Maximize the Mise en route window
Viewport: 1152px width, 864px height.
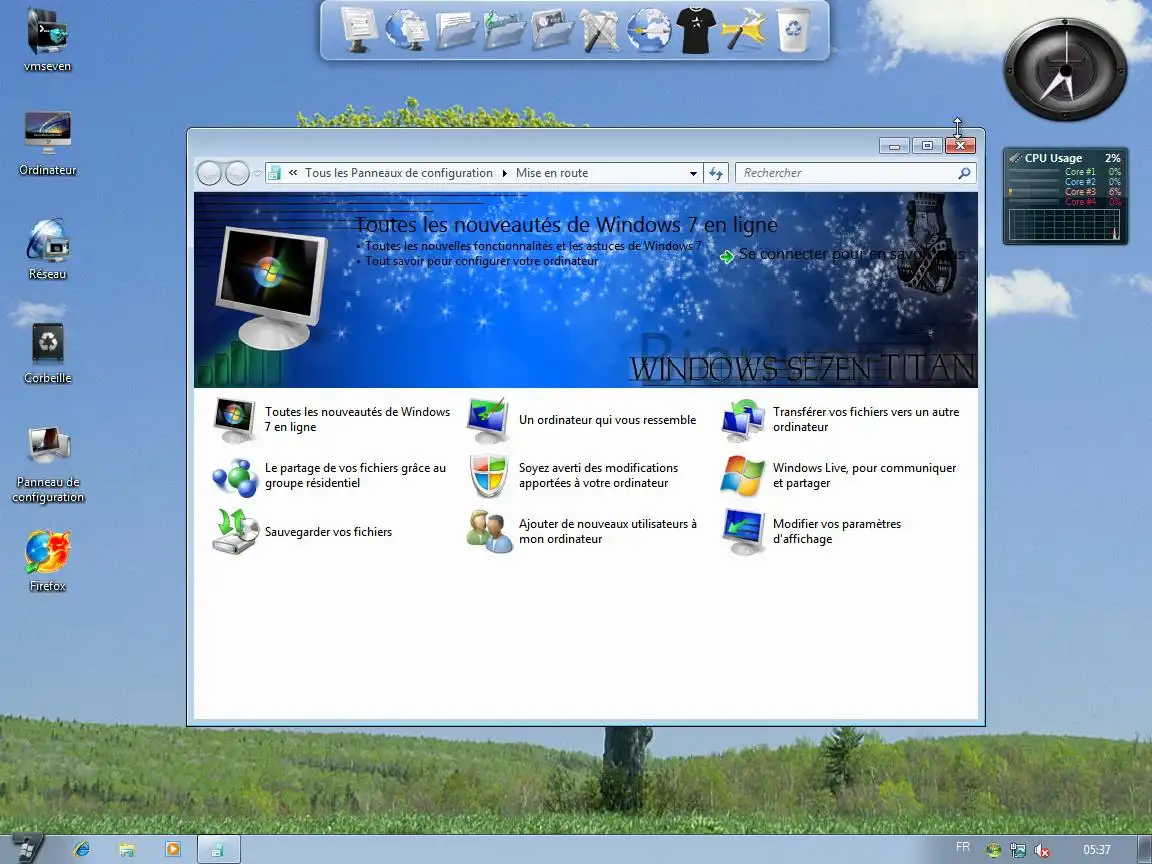[x=927, y=145]
